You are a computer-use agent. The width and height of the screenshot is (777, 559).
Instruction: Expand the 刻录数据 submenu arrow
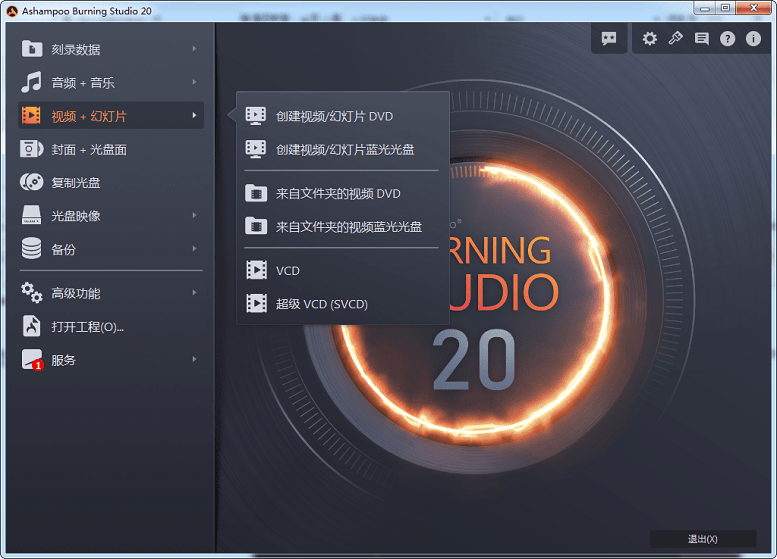(x=194, y=49)
